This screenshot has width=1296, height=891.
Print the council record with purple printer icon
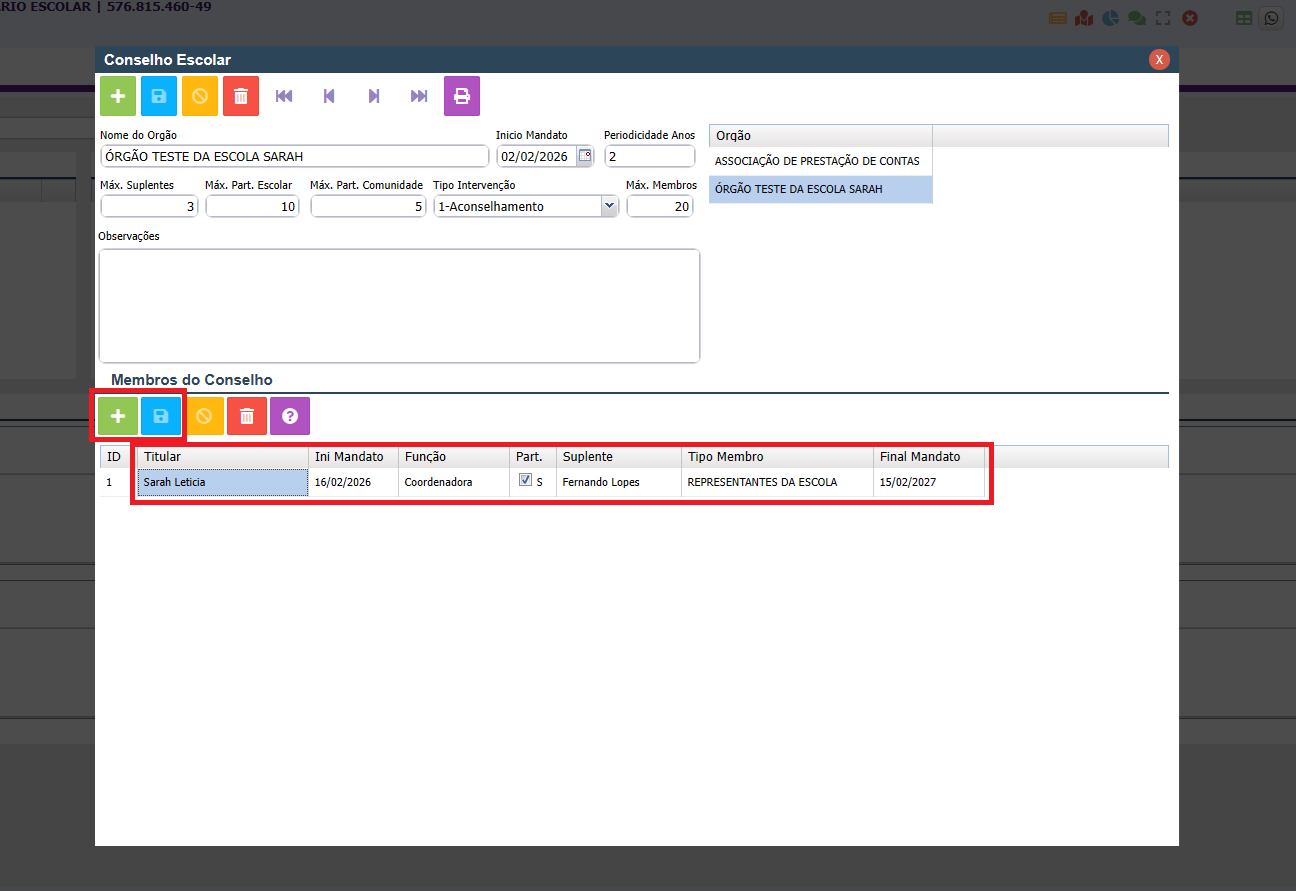tap(461, 96)
